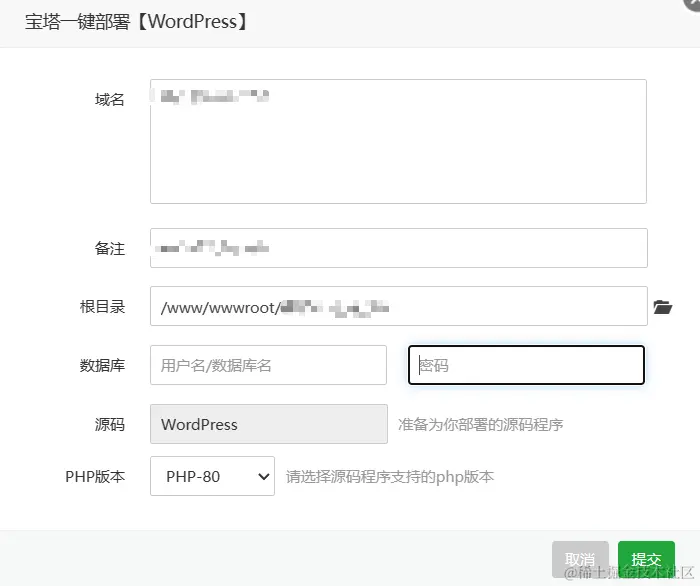Open the root directory folder browser icon
This screenshot has width=700, height=586.
(662, 307)
